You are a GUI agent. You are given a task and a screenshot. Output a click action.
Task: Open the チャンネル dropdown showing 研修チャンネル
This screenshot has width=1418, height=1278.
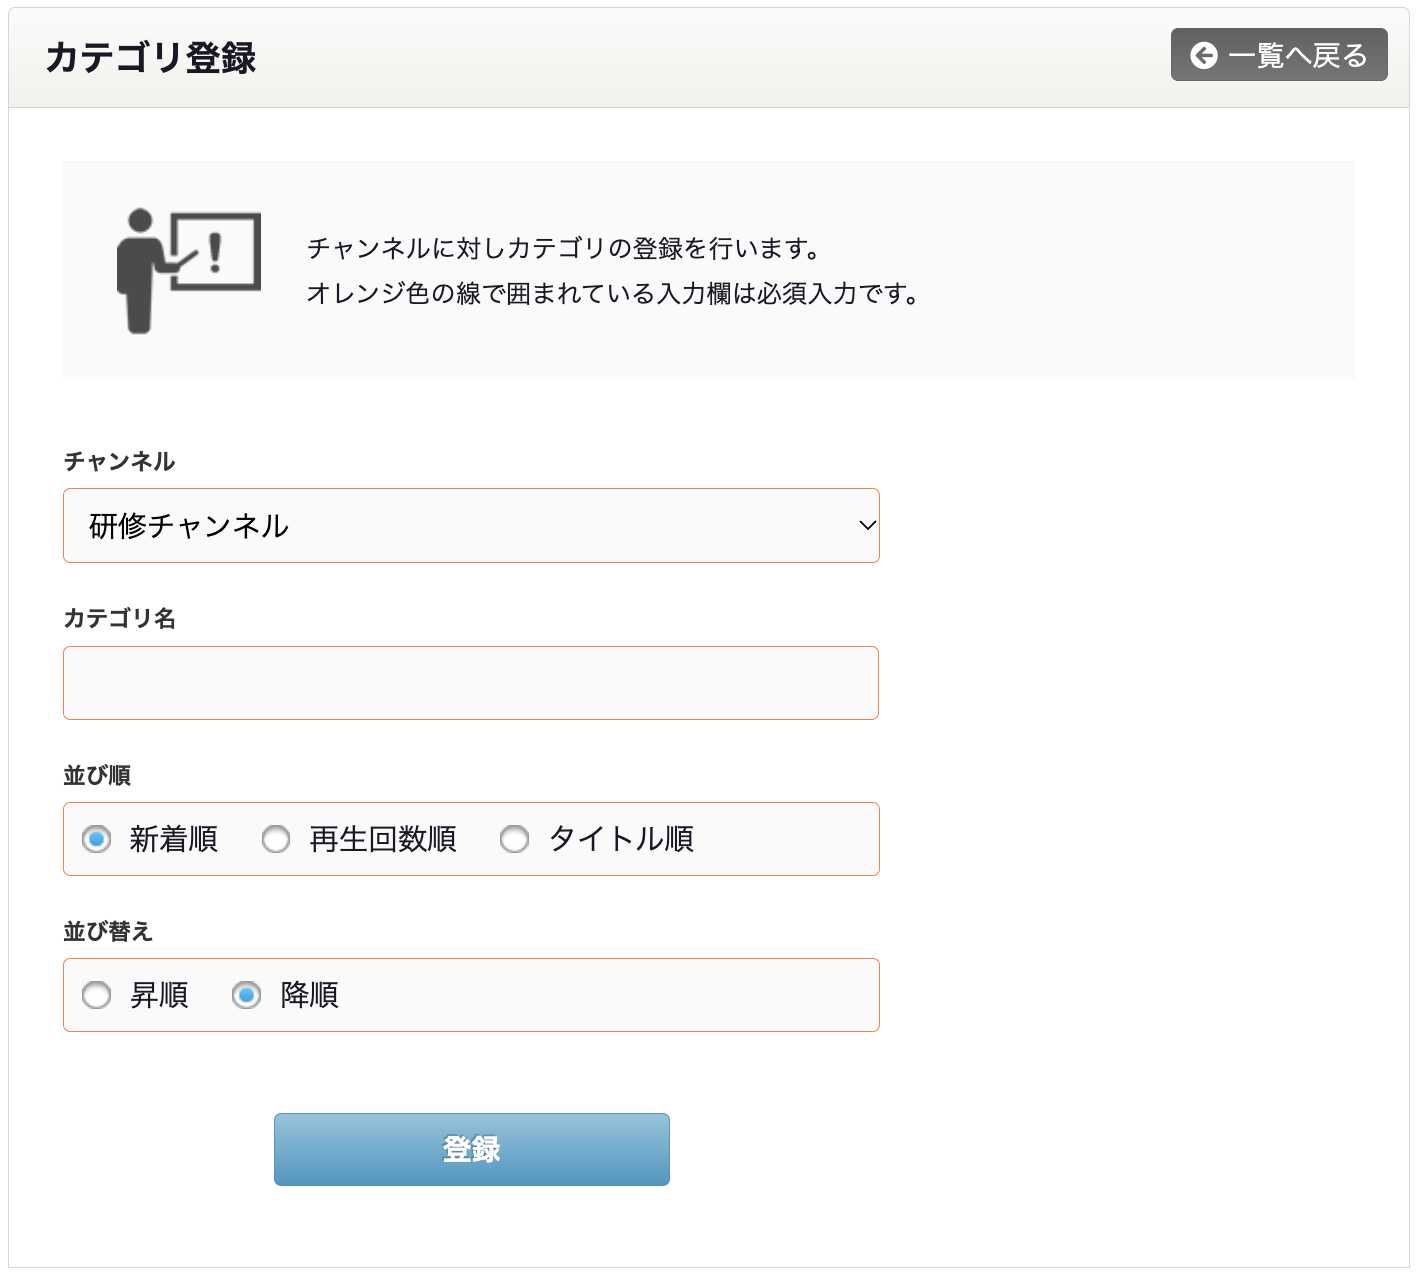471,526
